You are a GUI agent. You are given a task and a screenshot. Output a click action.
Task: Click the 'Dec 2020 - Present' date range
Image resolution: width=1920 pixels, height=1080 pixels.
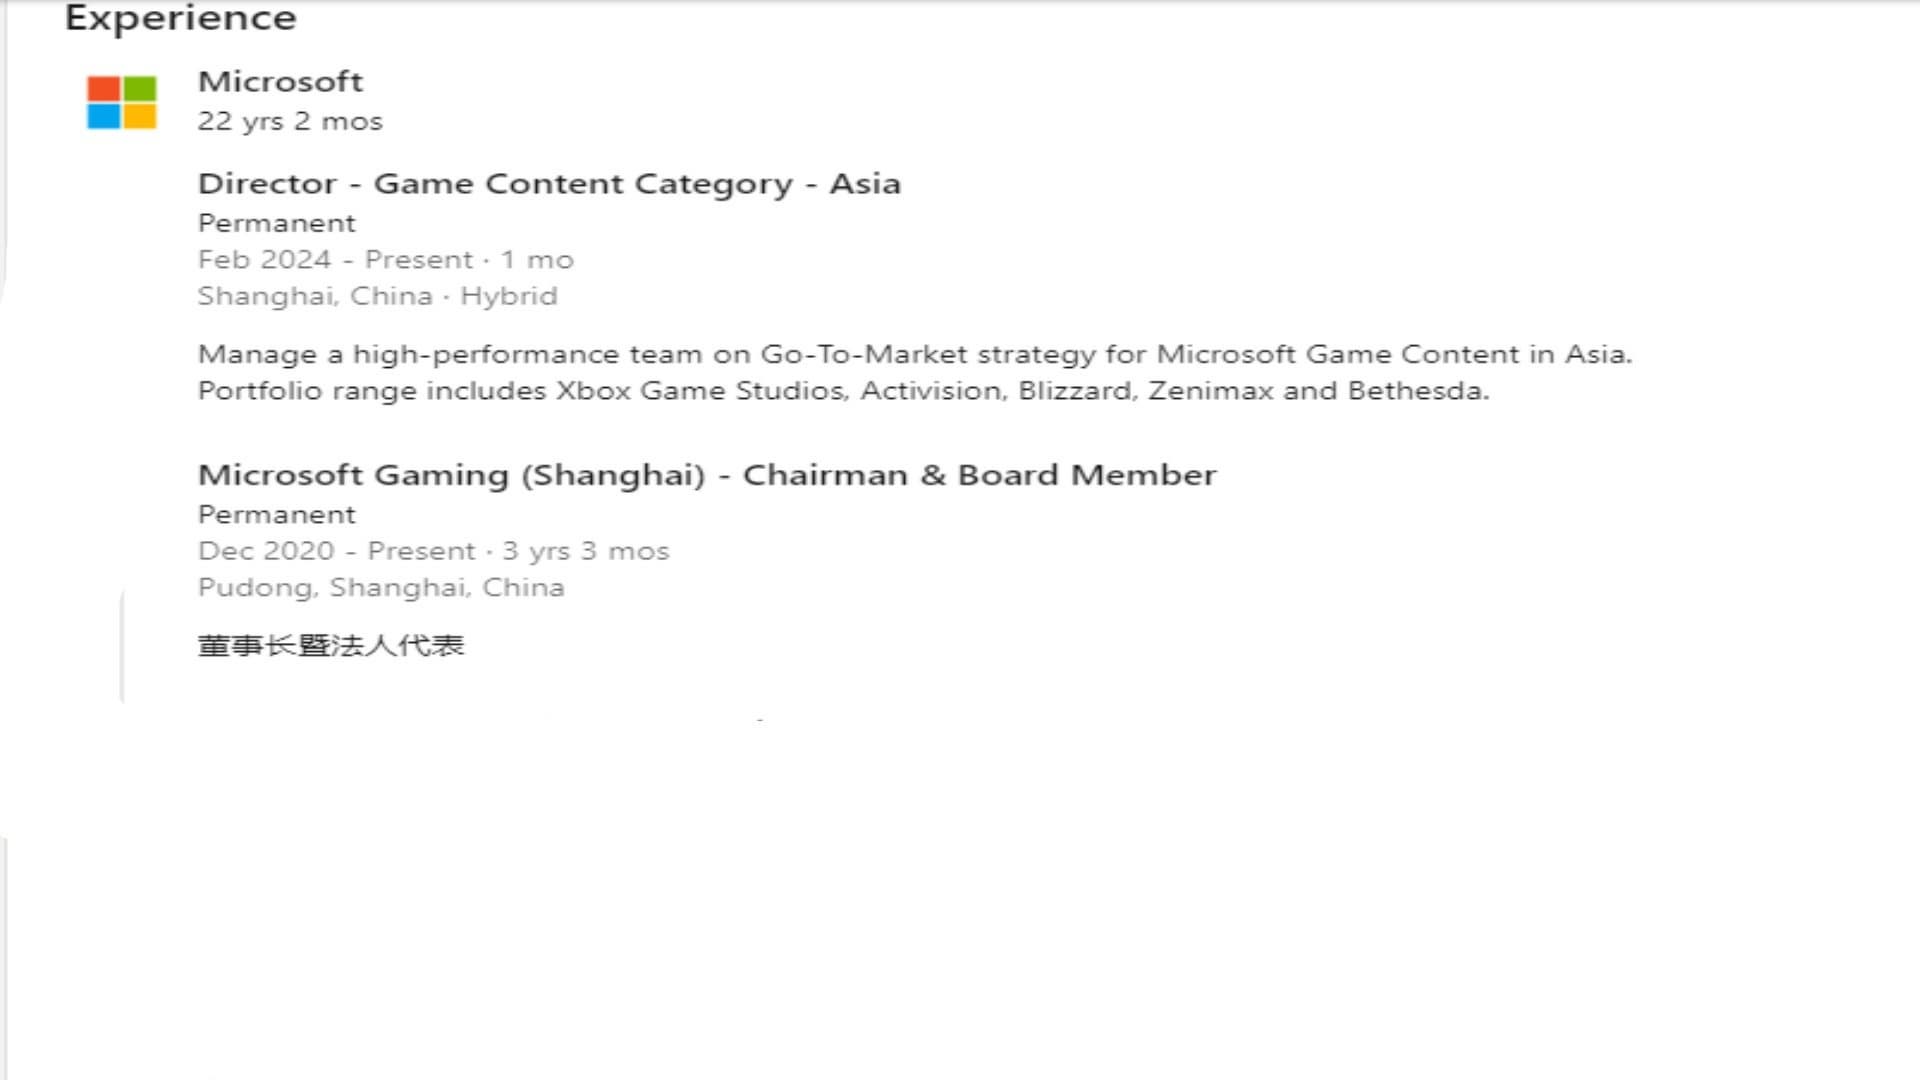click(337, 551)
